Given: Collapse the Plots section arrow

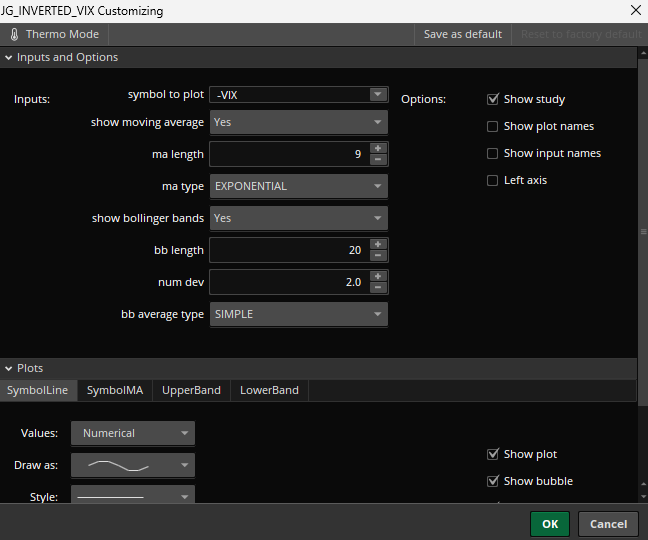Looking at the screenshot, I should 9,368.
